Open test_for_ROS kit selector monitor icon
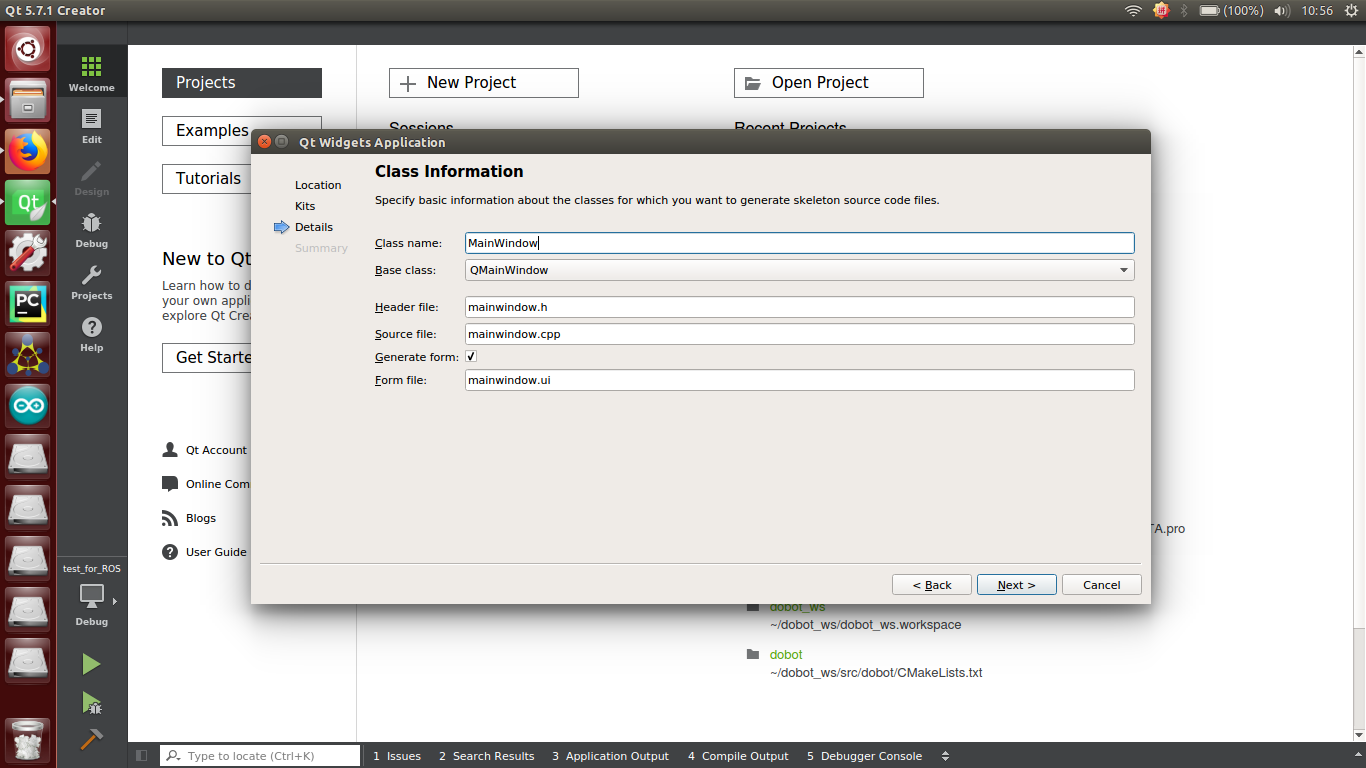1366x768 pixels. click(x=92, y=596)
